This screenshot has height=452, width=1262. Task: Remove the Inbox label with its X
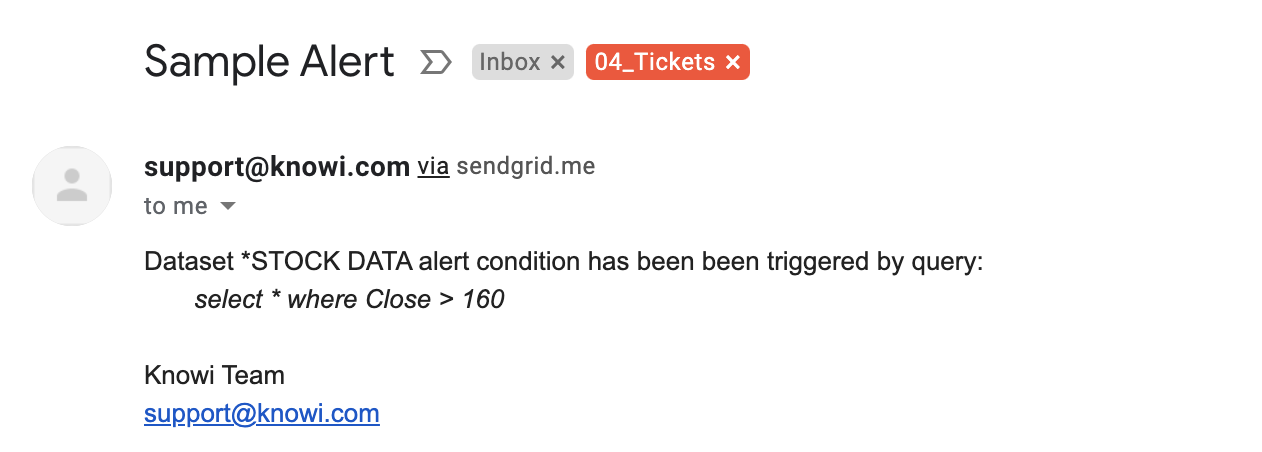tap(558, 63)
